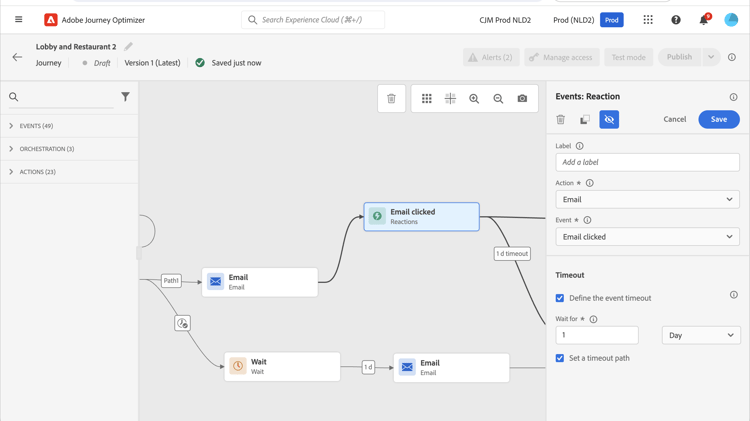Screen dimensions: 750x421
Task: Expand the ORCHESTRATION (3) category
Action: (x=11, y=149)
